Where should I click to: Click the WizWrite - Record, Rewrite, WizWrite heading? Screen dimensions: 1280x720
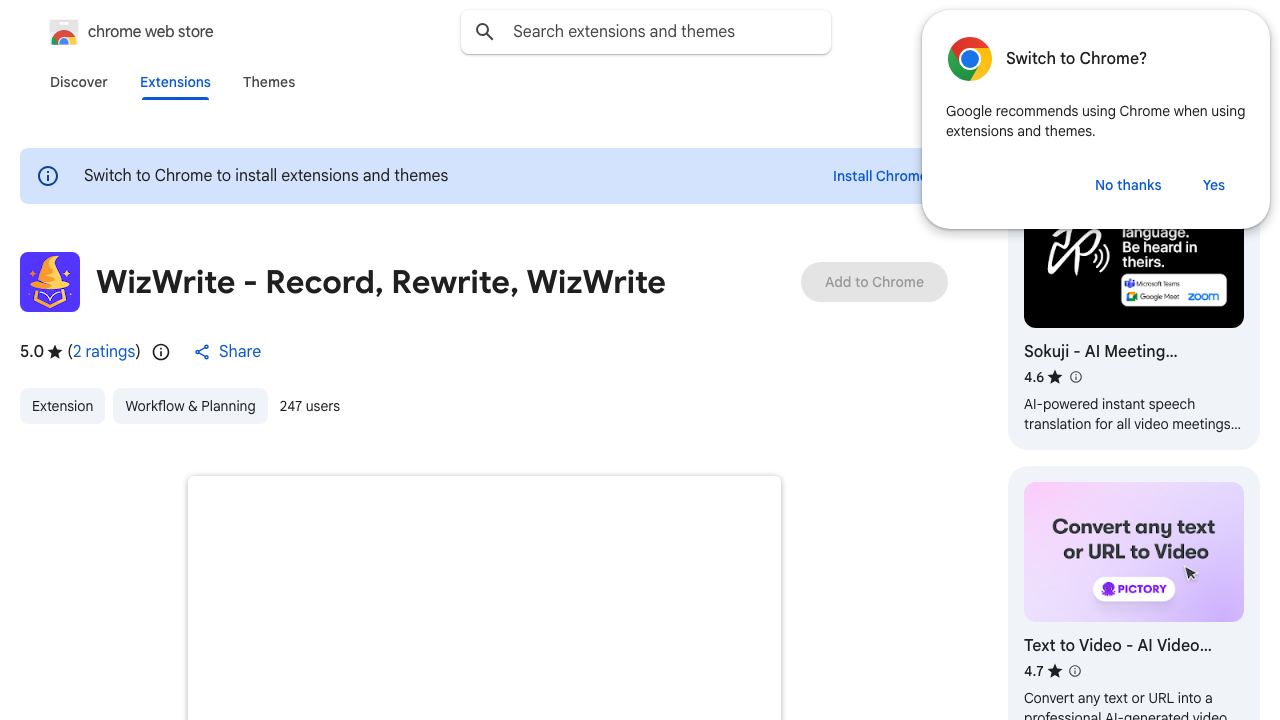point(381,282)
